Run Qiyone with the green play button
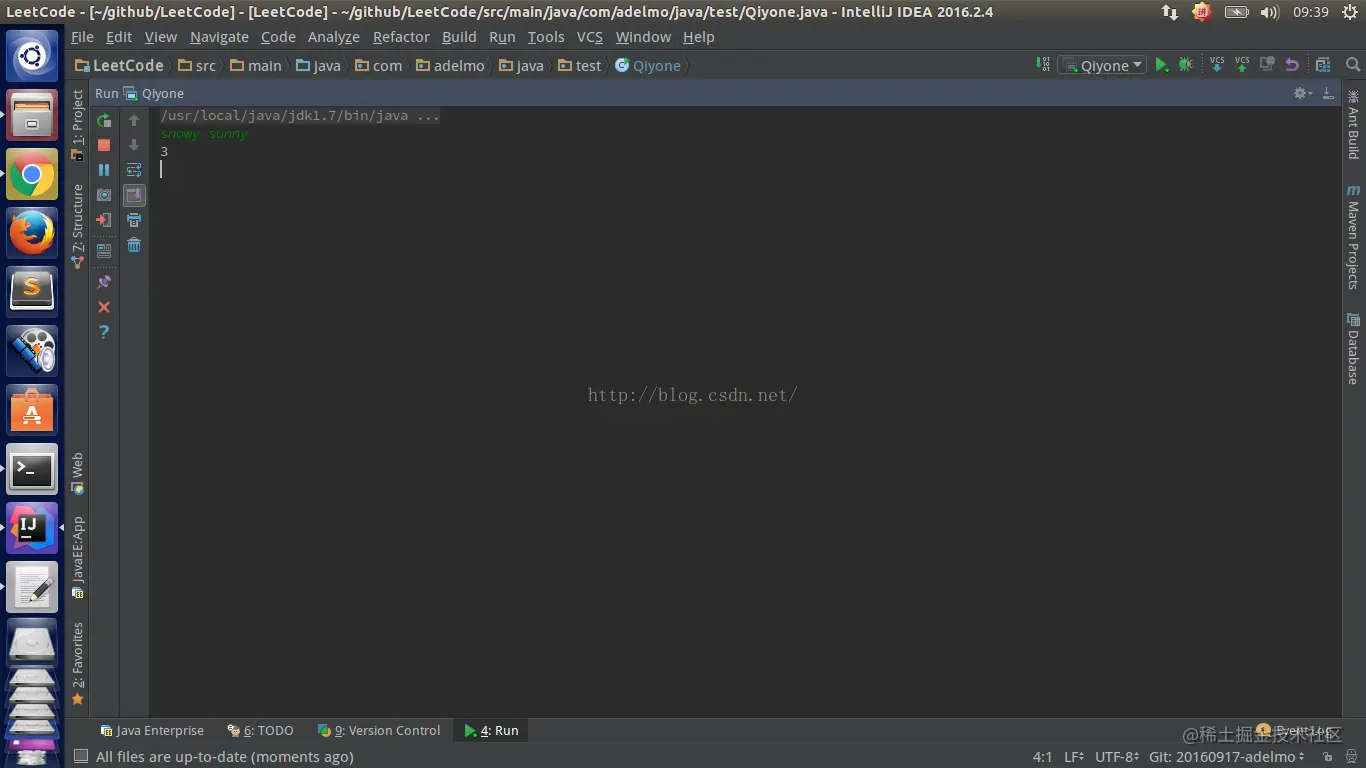The width and height of the screenshot is (1366, 768). [x=1161, y=65]
